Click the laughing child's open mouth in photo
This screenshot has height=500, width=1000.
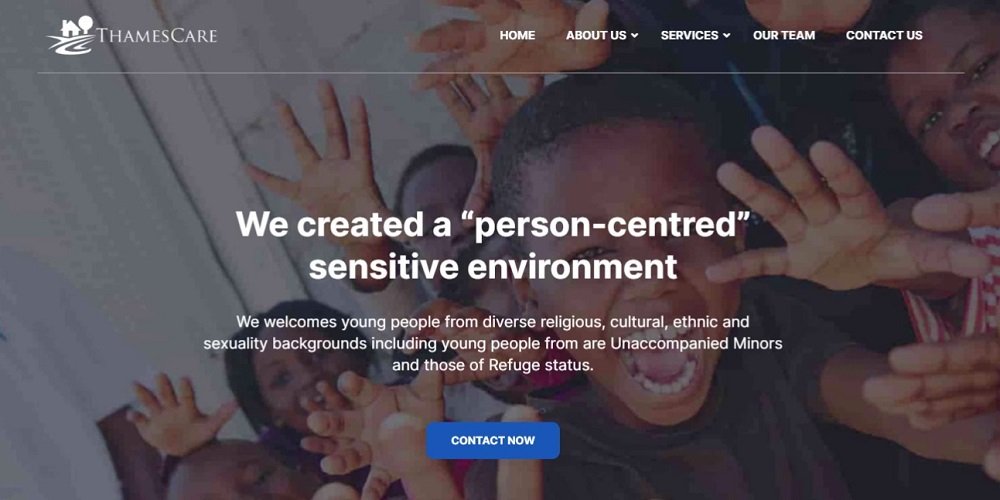[661, 364]
